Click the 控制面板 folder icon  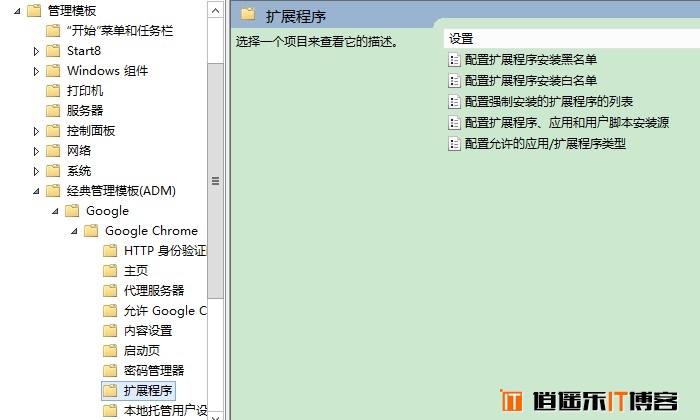(53, 131)
